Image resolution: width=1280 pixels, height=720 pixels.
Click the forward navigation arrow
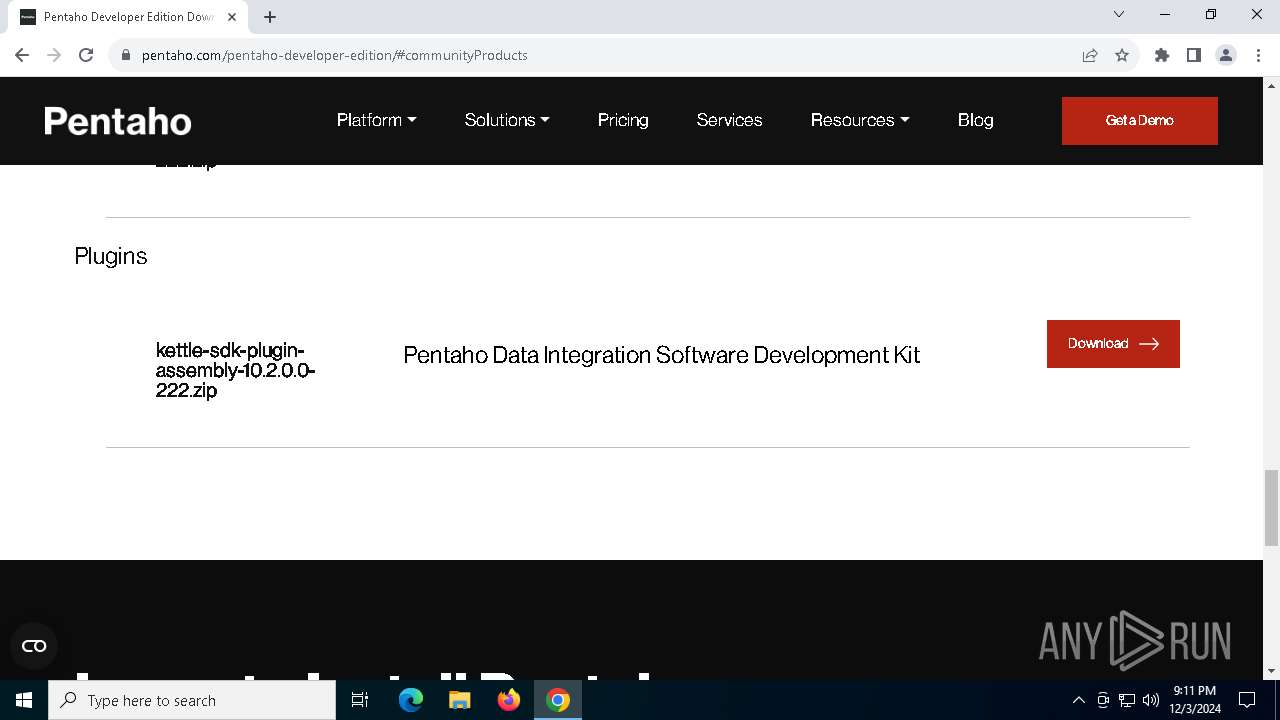coord(54,55)
